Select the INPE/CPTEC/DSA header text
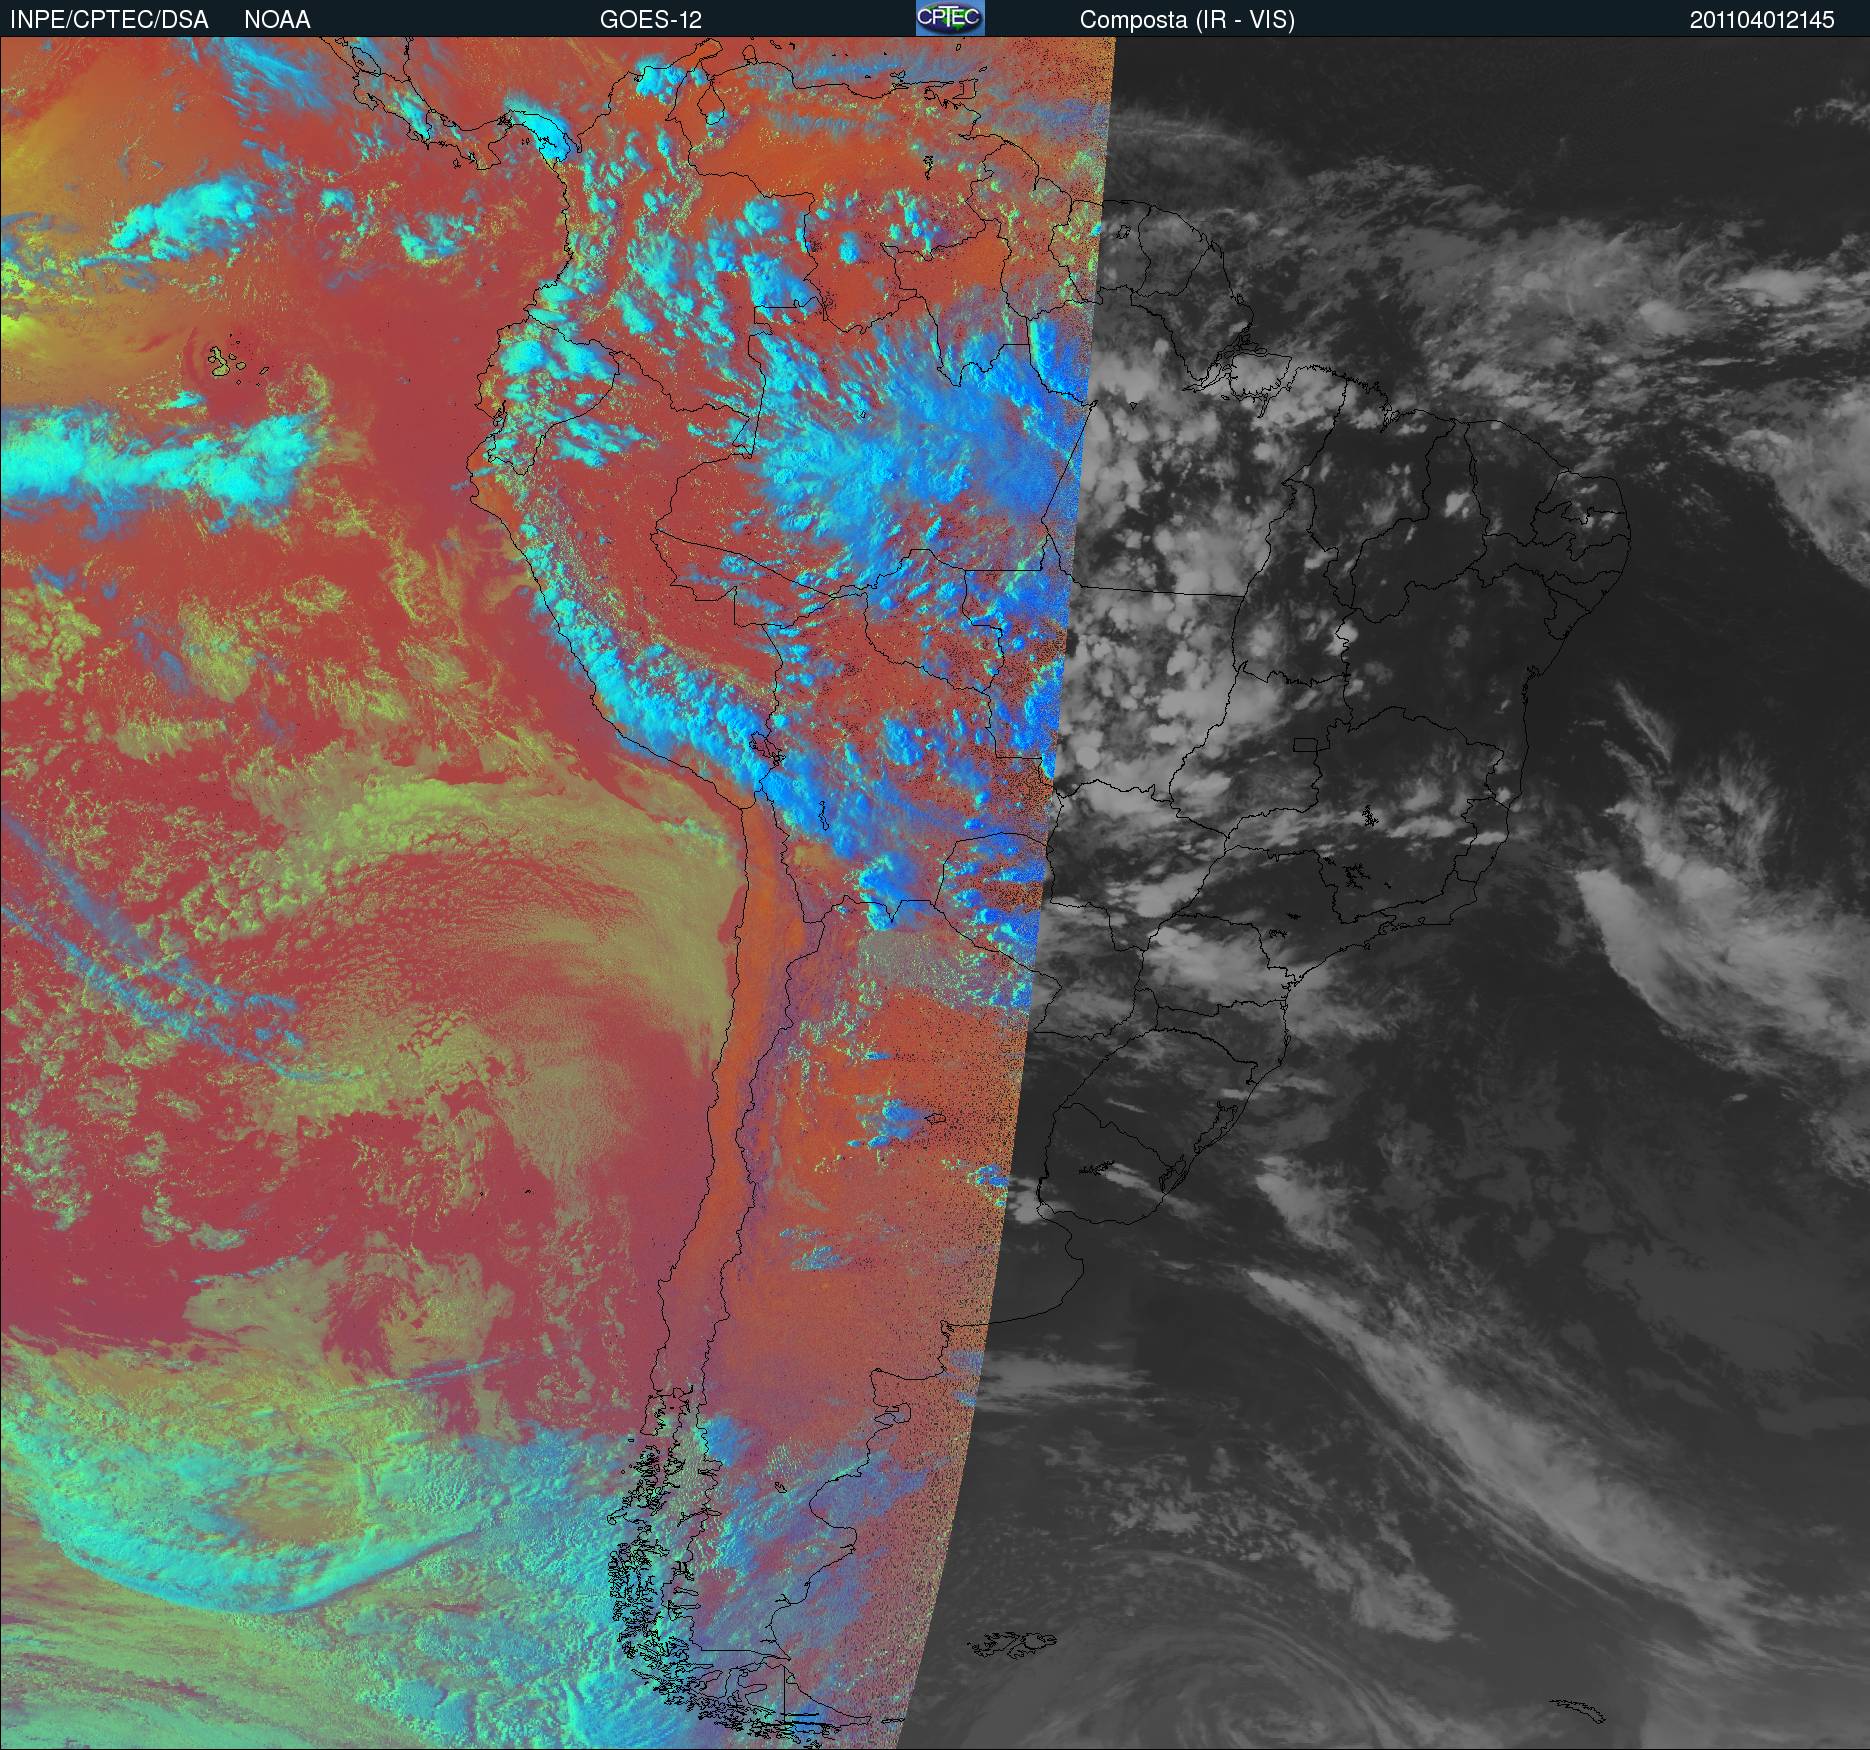The height and width of the screenshot is (1750, 1870). point(109,20)
